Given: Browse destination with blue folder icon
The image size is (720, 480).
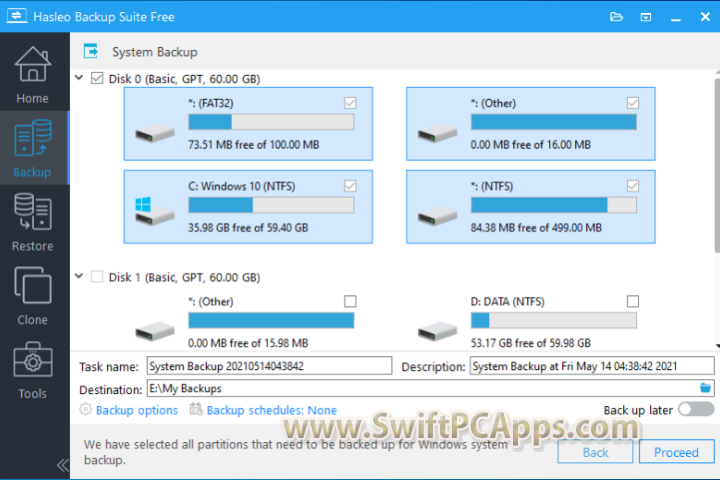Looking at the screenshot, I should tap(705, 388).
